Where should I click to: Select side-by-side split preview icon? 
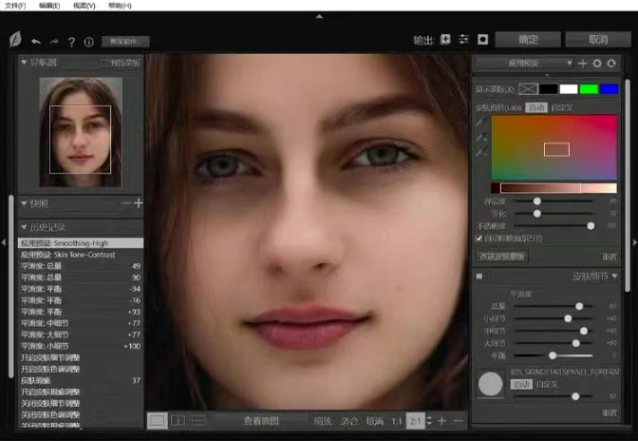tap(178, 421)
